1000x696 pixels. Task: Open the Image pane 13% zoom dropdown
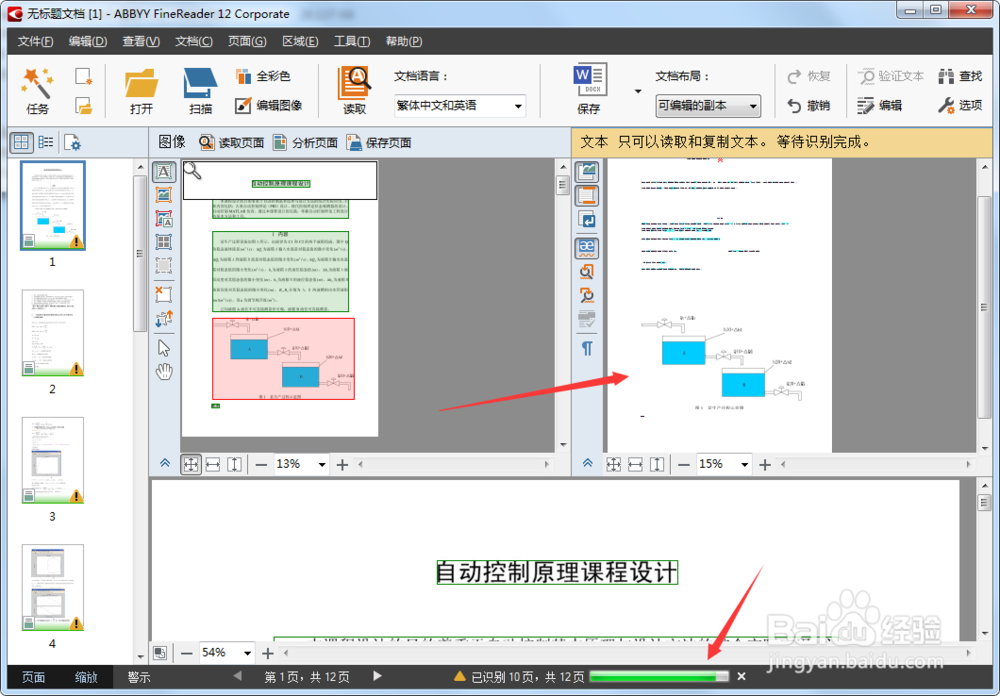click(322, 464)
